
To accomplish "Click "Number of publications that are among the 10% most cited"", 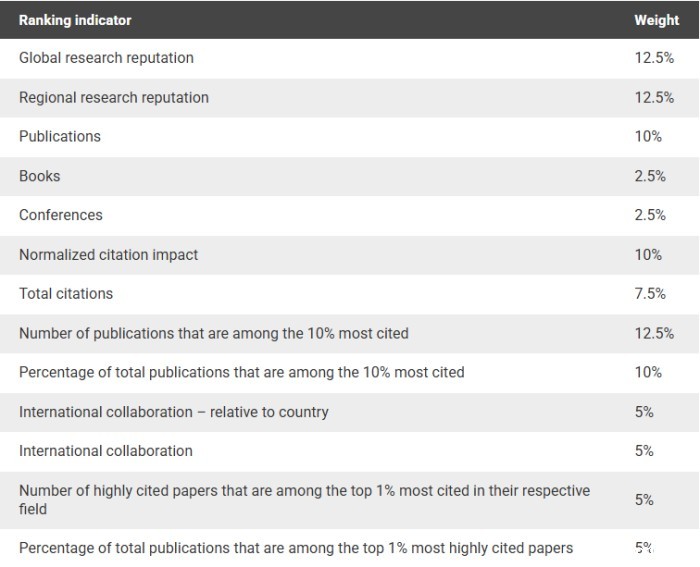I will (214, 333).
